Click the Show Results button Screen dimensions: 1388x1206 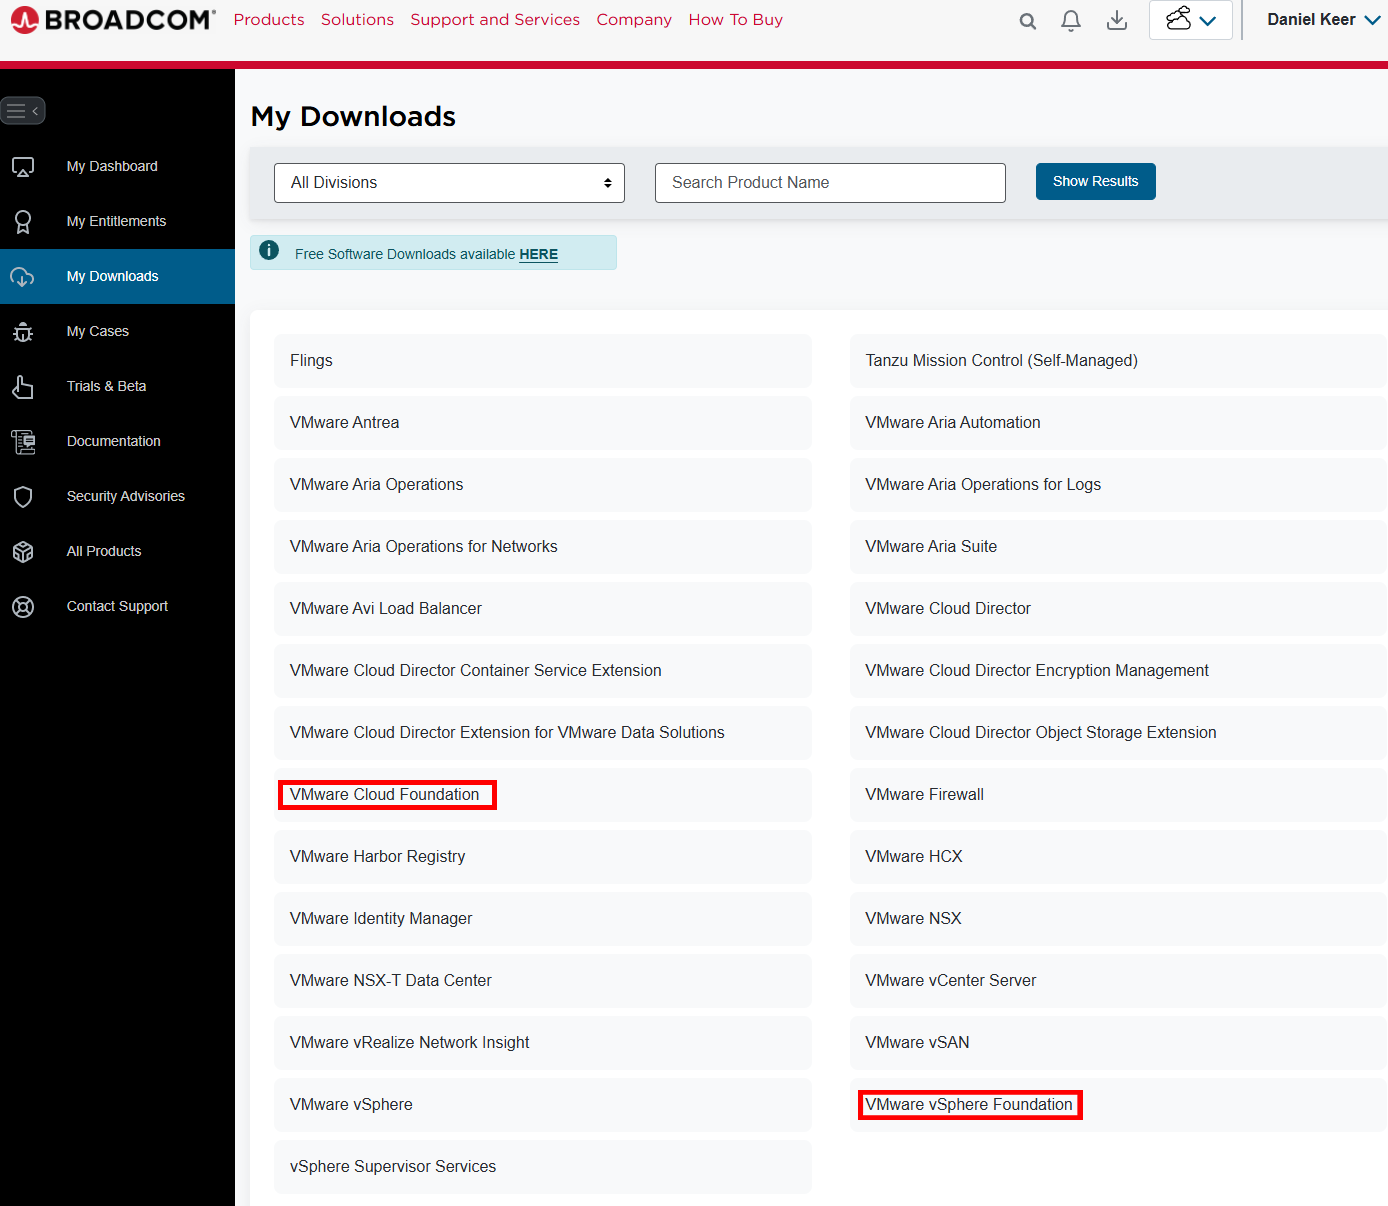[x=1095, y=181]
